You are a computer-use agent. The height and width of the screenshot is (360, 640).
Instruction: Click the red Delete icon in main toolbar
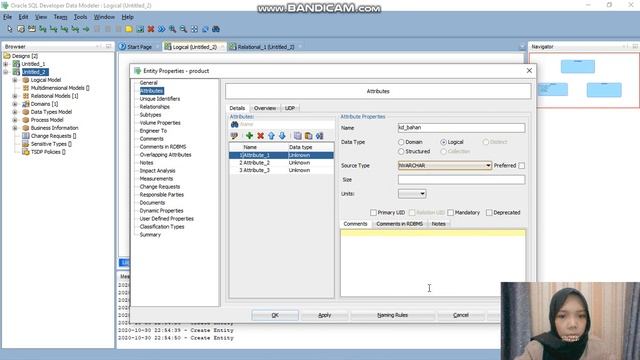click(151, 29)
